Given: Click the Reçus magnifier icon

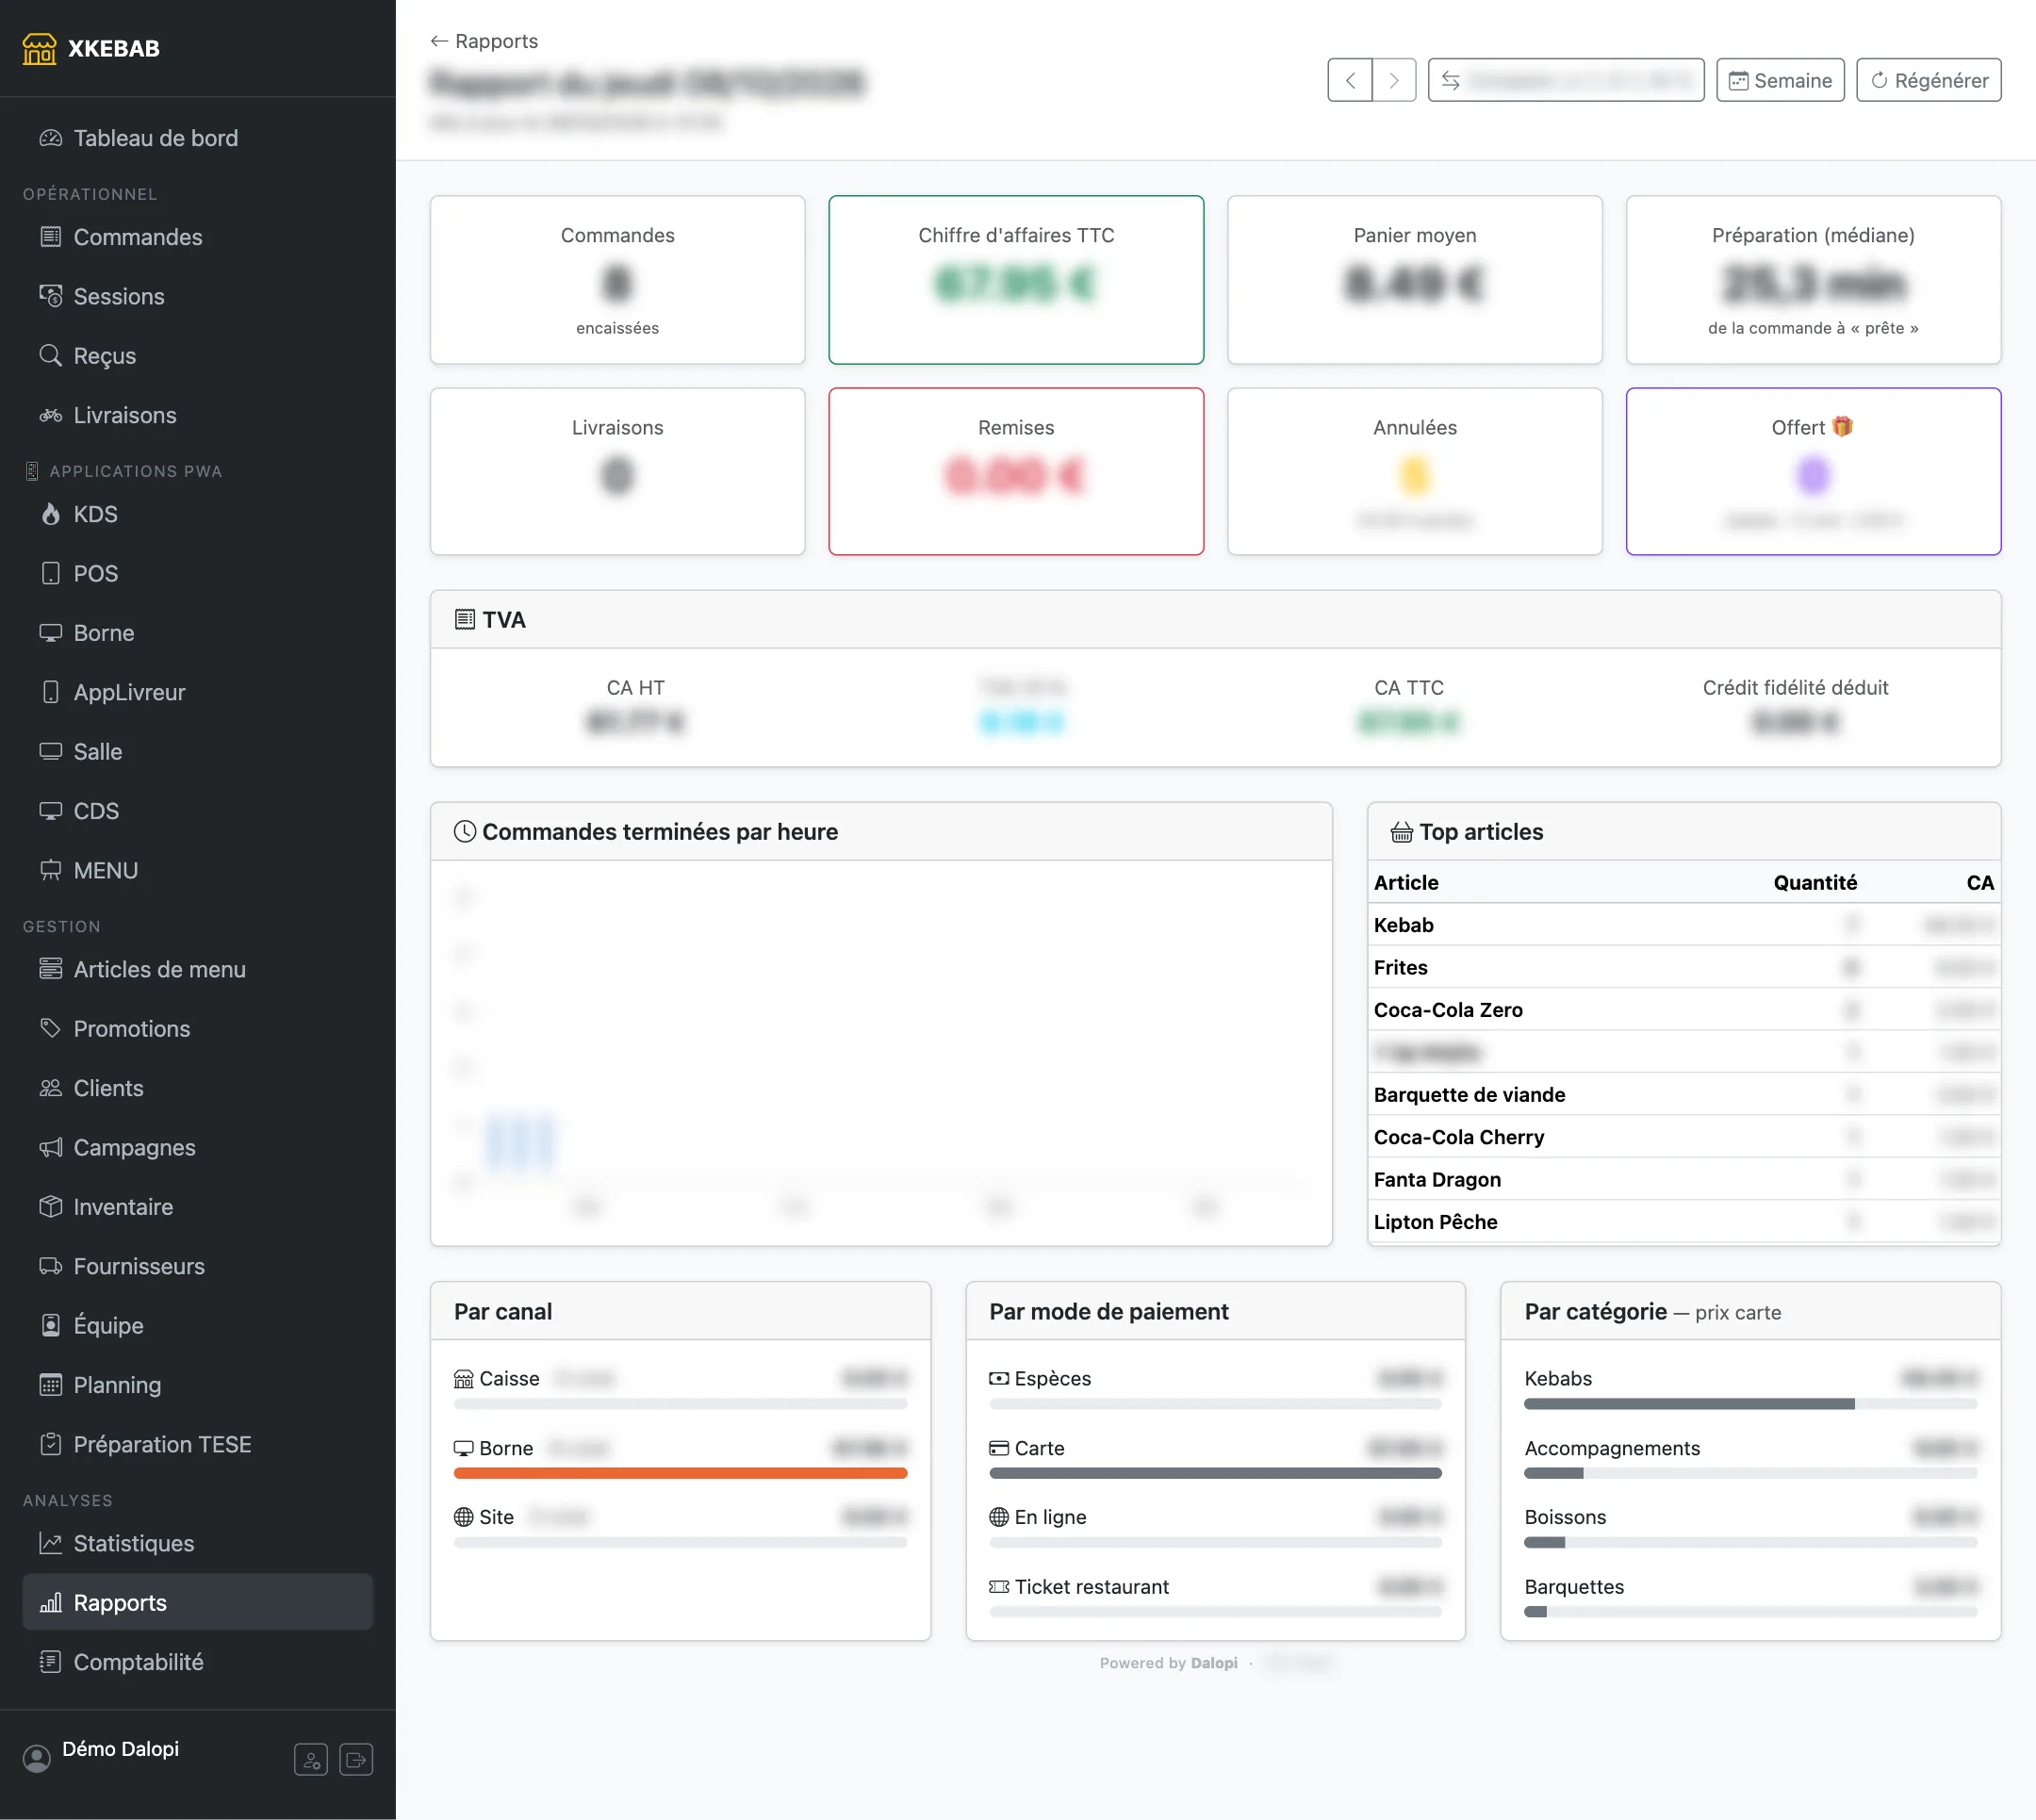Looking at the screenshot, I should [51, 355].
